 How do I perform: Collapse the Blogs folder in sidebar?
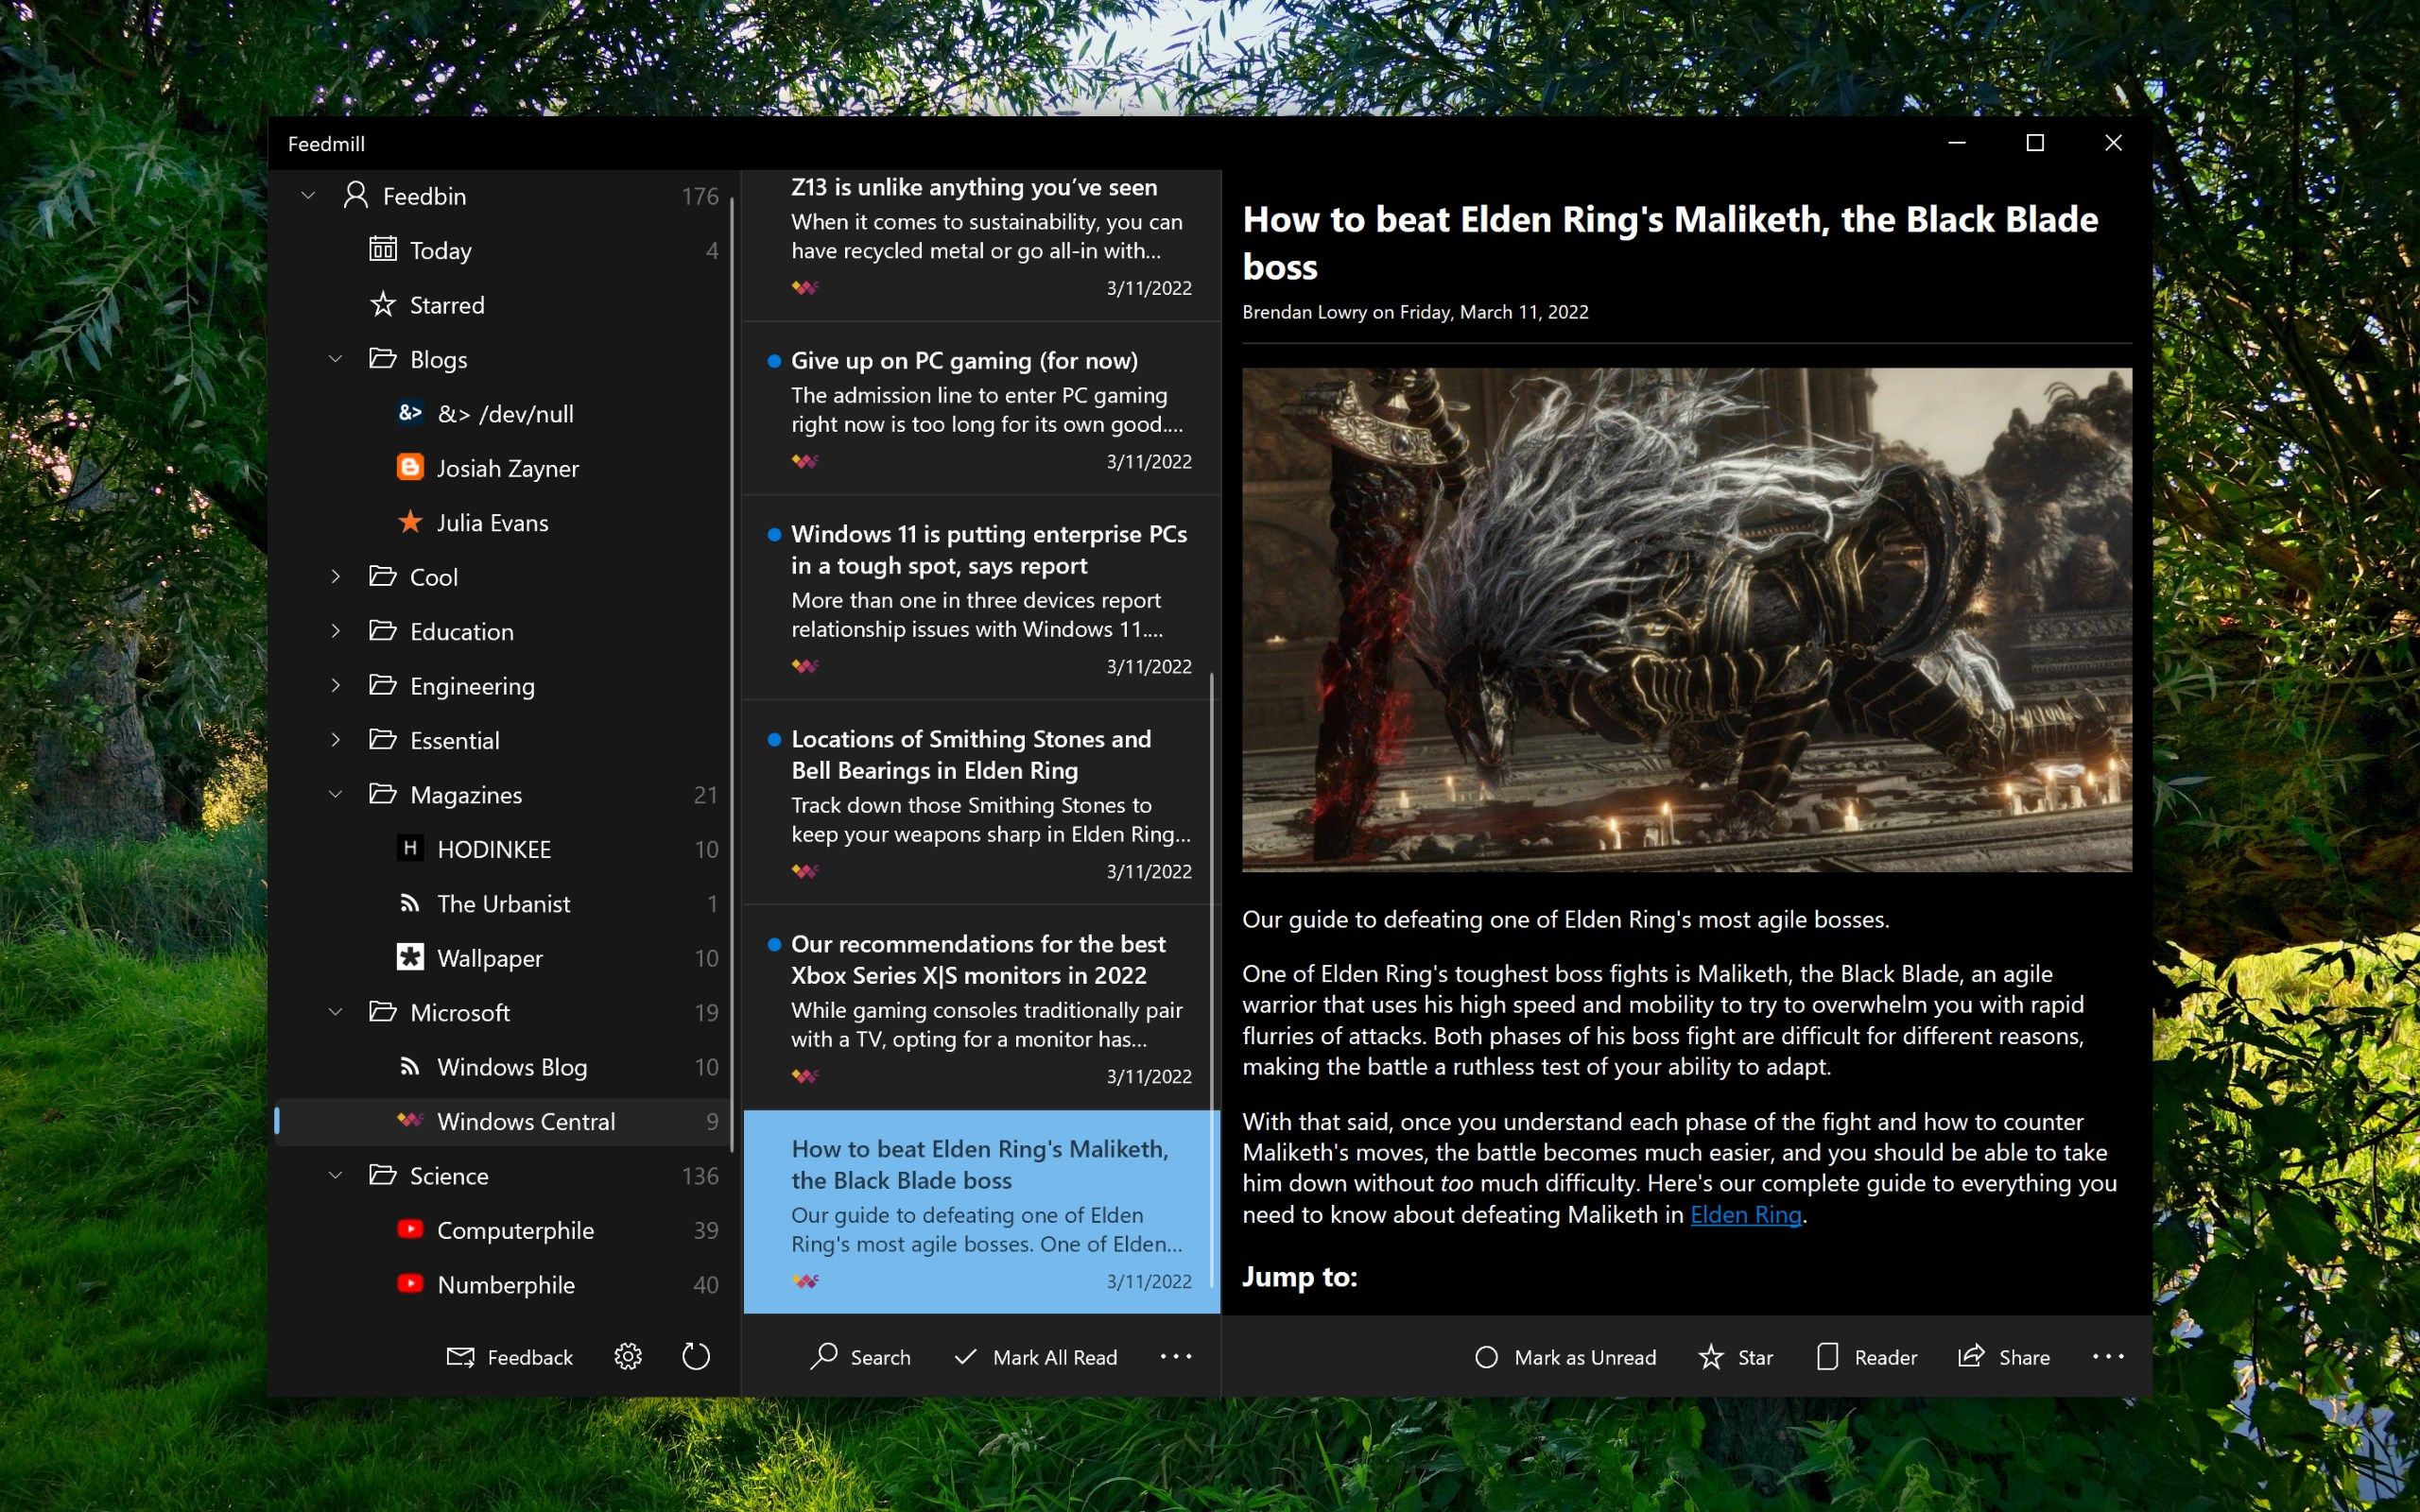337,357
